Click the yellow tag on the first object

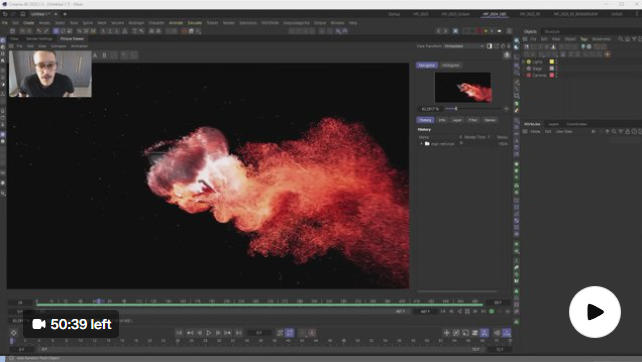click(x=552, y=62)
